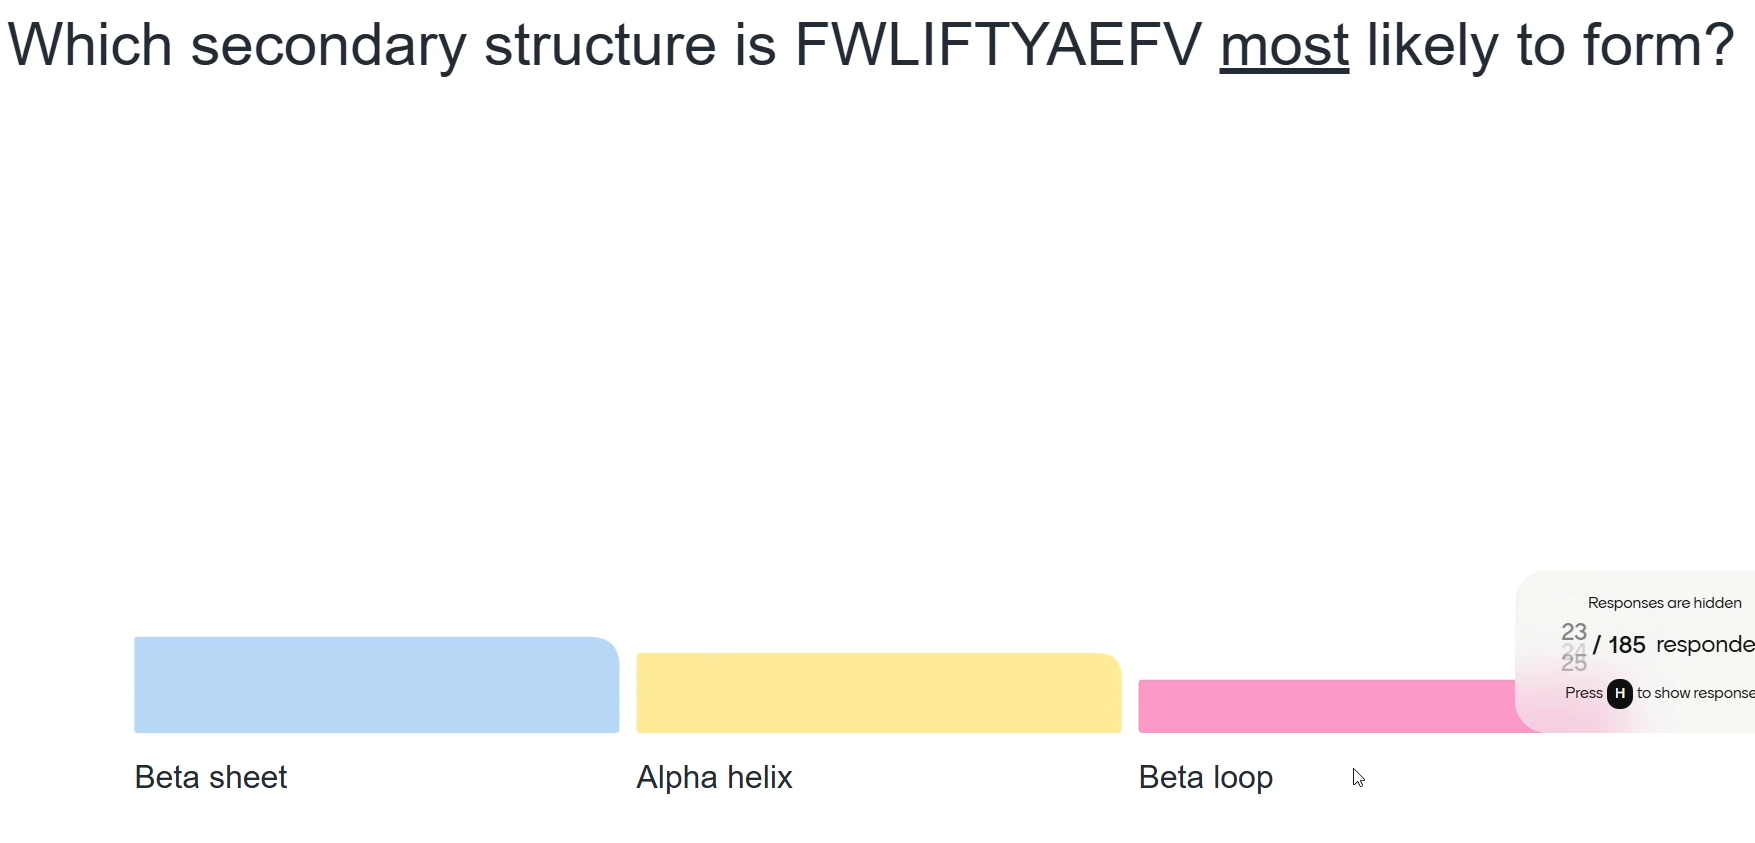Click "likely to form?" in the heading
The image size is (1755, 843).
point(1550,45)
